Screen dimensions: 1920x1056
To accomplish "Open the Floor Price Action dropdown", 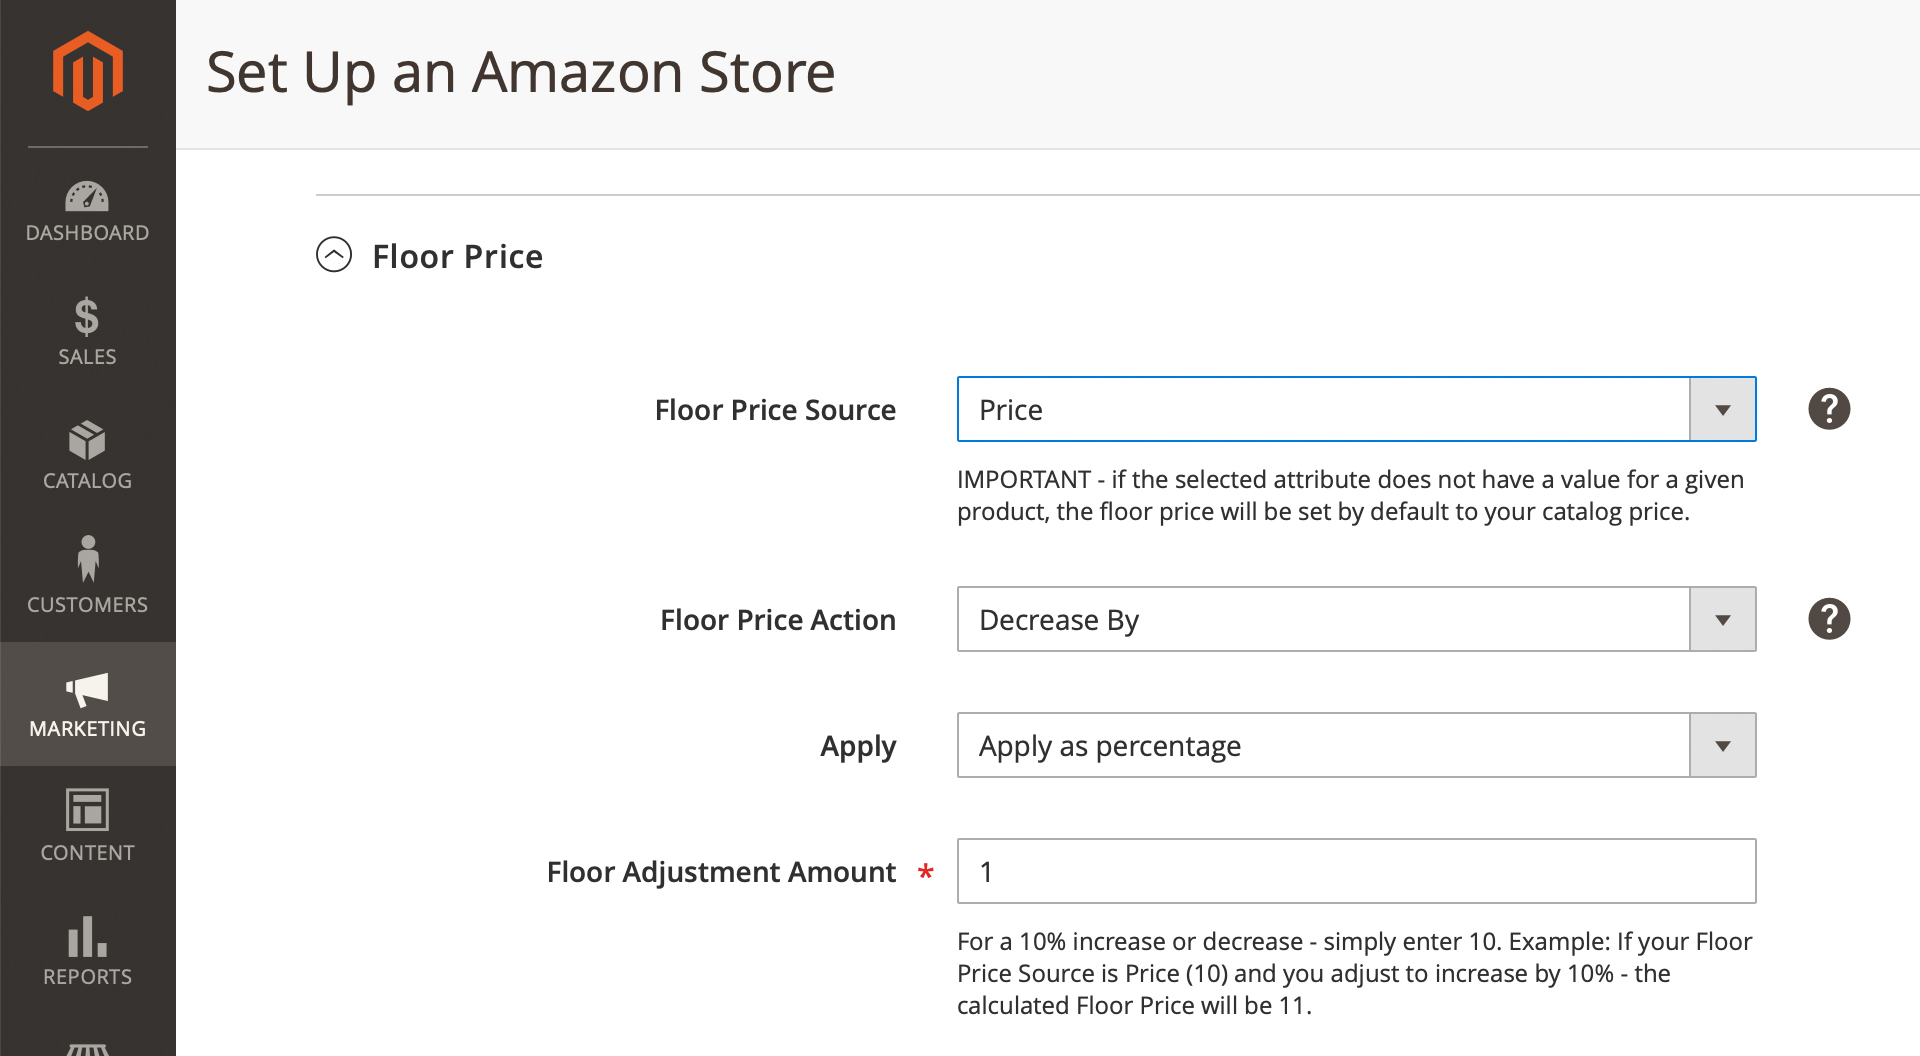I will (1356, 619).
